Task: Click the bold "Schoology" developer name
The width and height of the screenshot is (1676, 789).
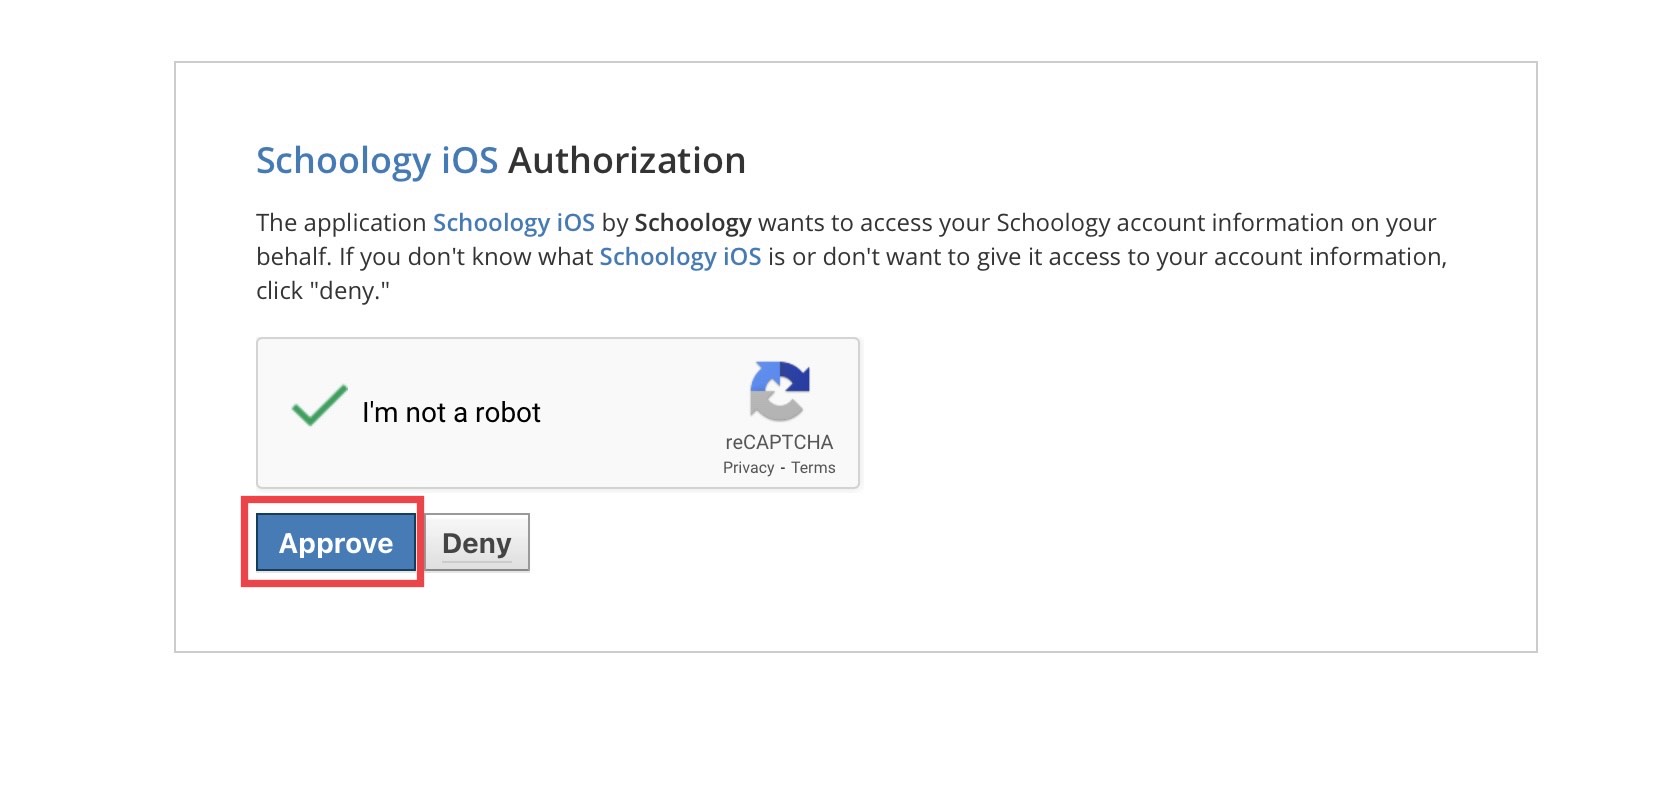Action: tap(693, 222)
